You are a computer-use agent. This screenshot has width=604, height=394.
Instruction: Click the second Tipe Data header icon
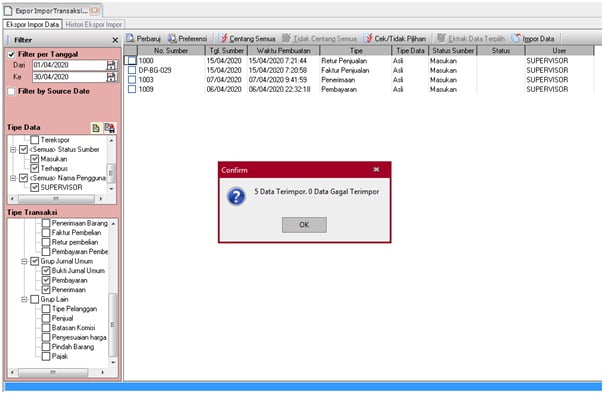(109, 128)
